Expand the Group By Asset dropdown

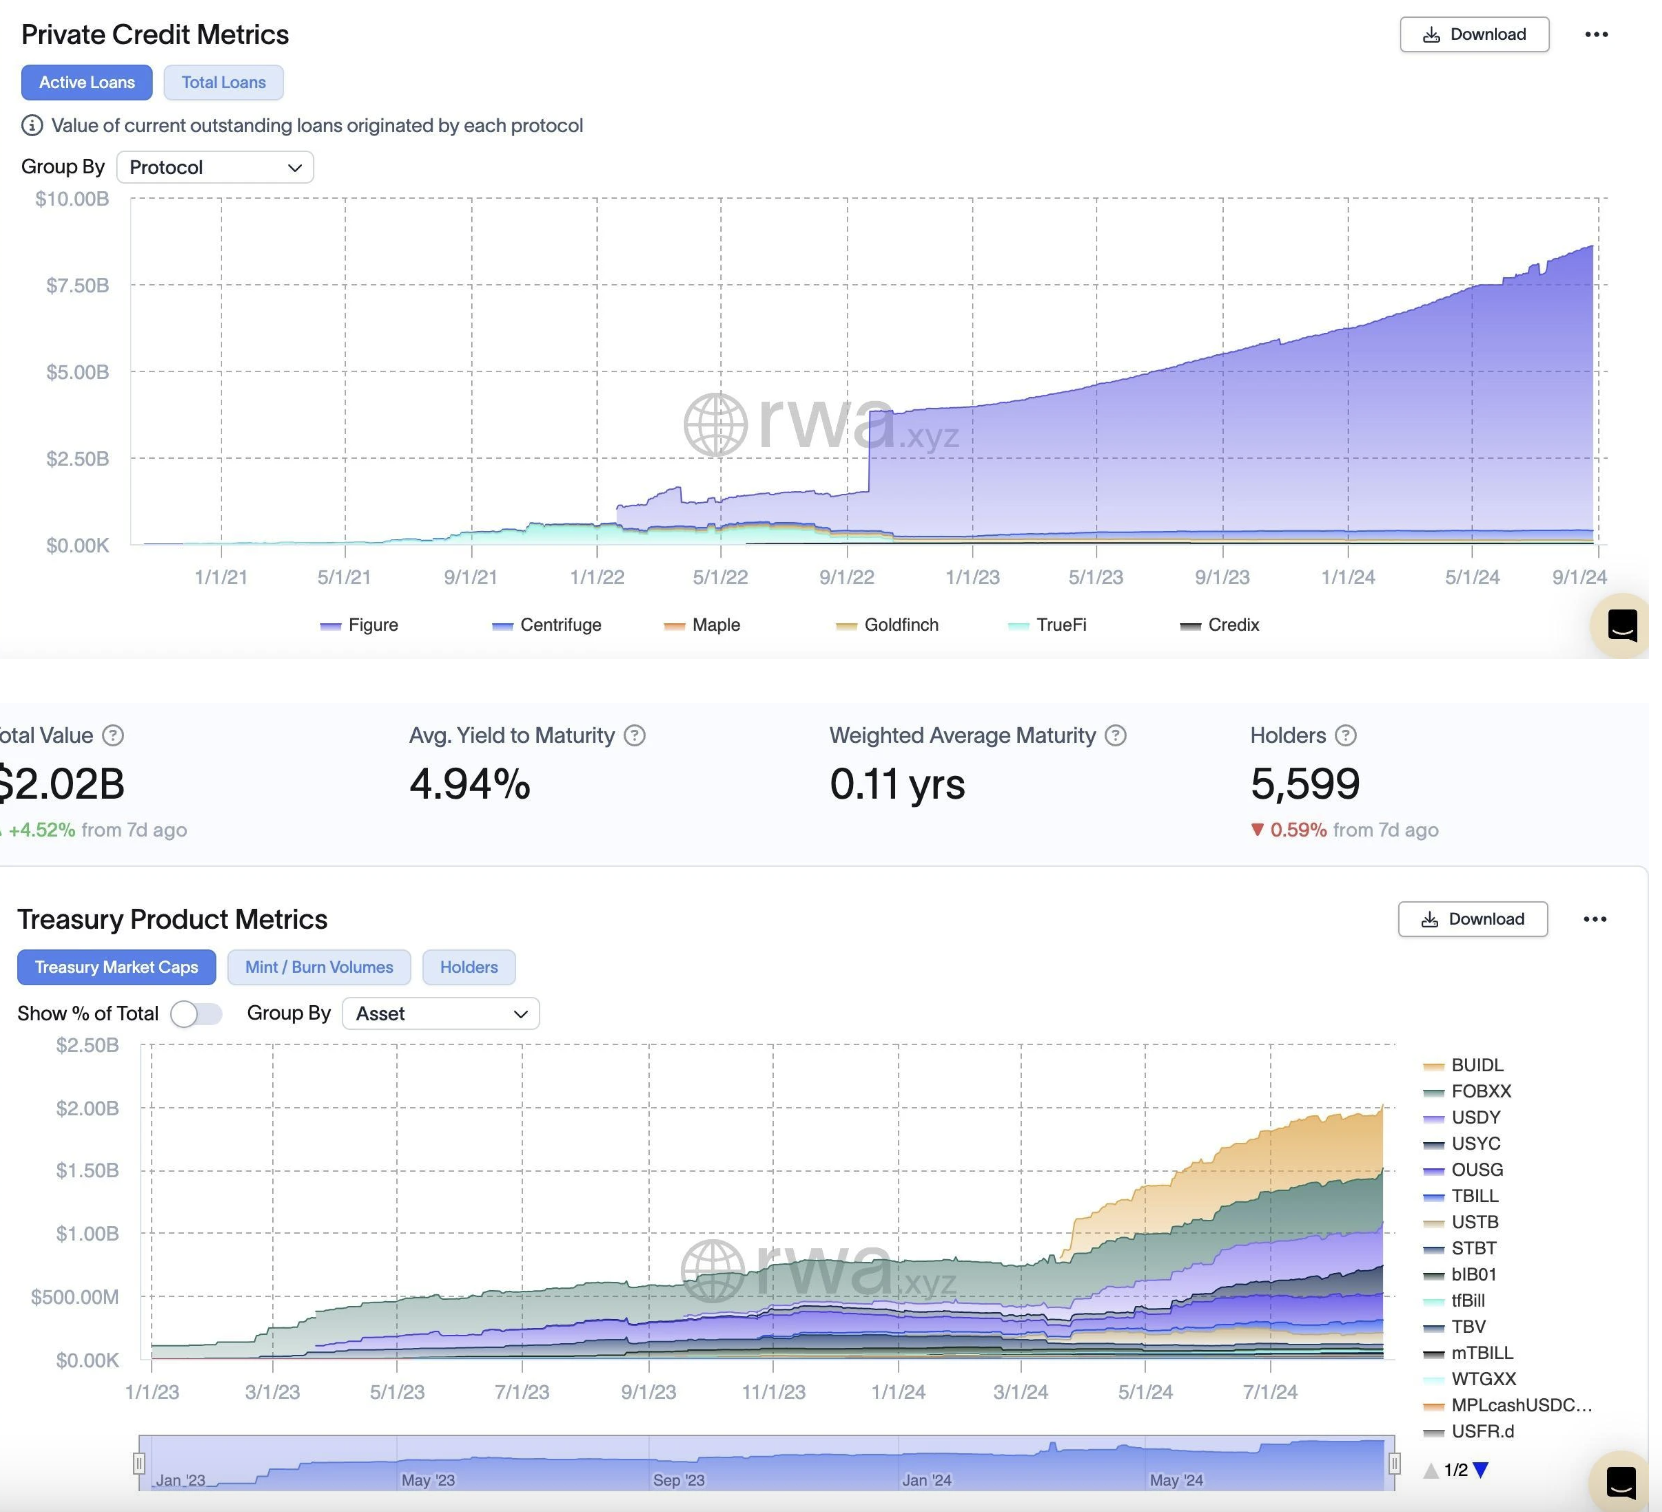(x=440, y=1014)
